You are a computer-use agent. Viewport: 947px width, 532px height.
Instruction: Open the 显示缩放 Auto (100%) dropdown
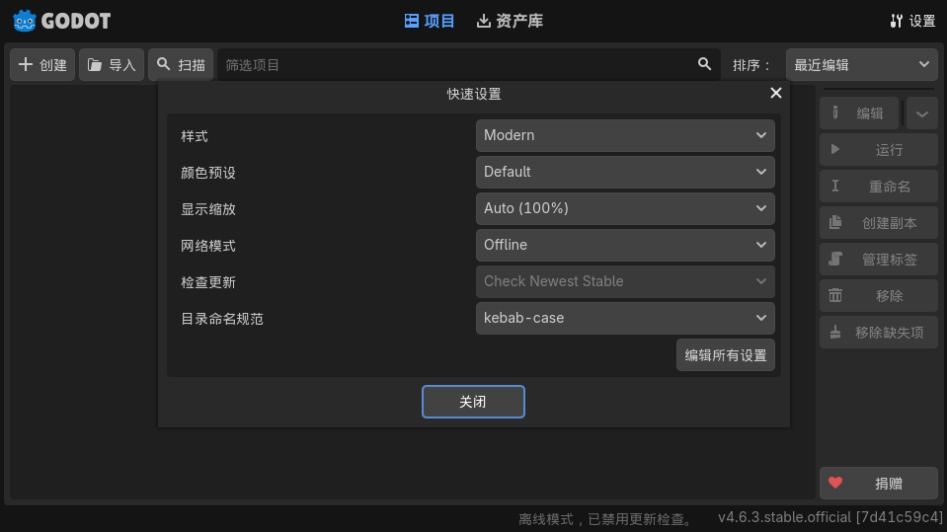click(x=625, y=208)
